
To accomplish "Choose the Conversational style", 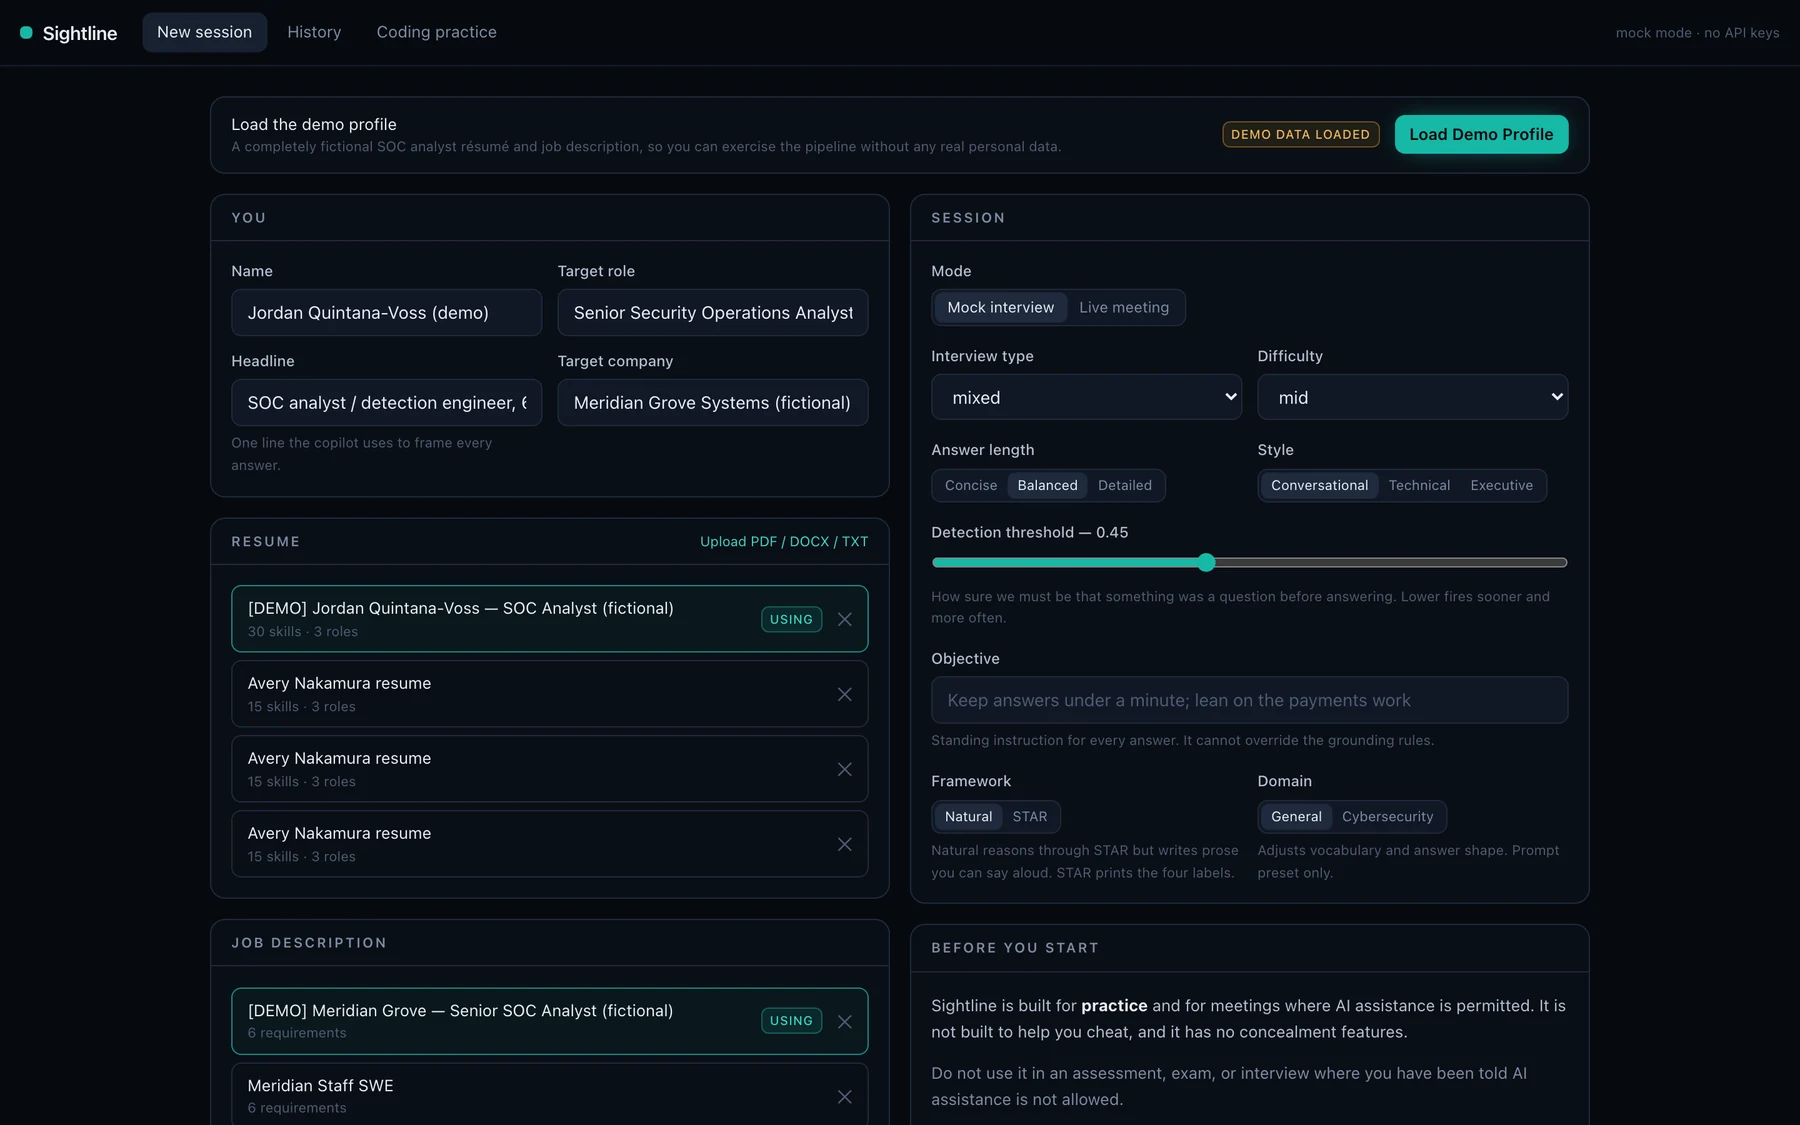I will click(x=1319, y=485).
